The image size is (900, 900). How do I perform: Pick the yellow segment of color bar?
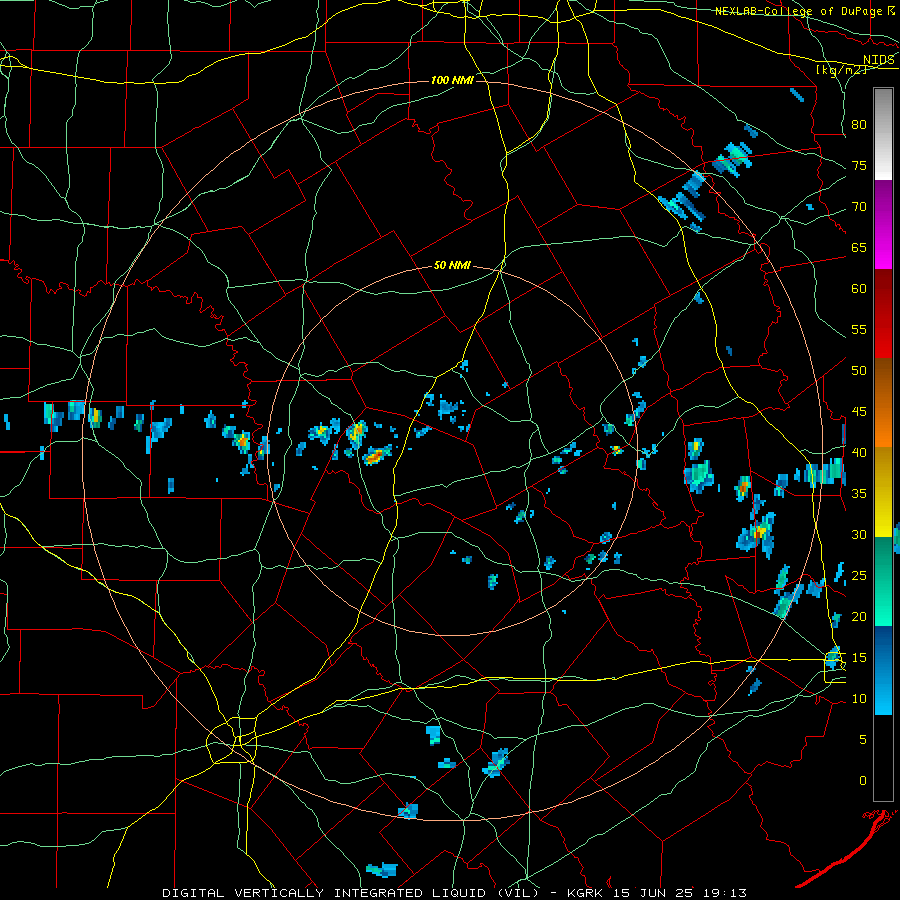883,492
